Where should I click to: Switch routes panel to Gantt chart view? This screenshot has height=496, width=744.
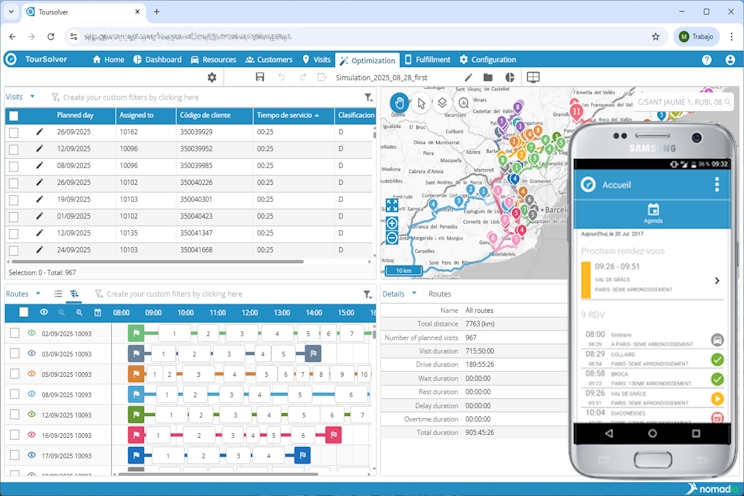pos(75,294)
